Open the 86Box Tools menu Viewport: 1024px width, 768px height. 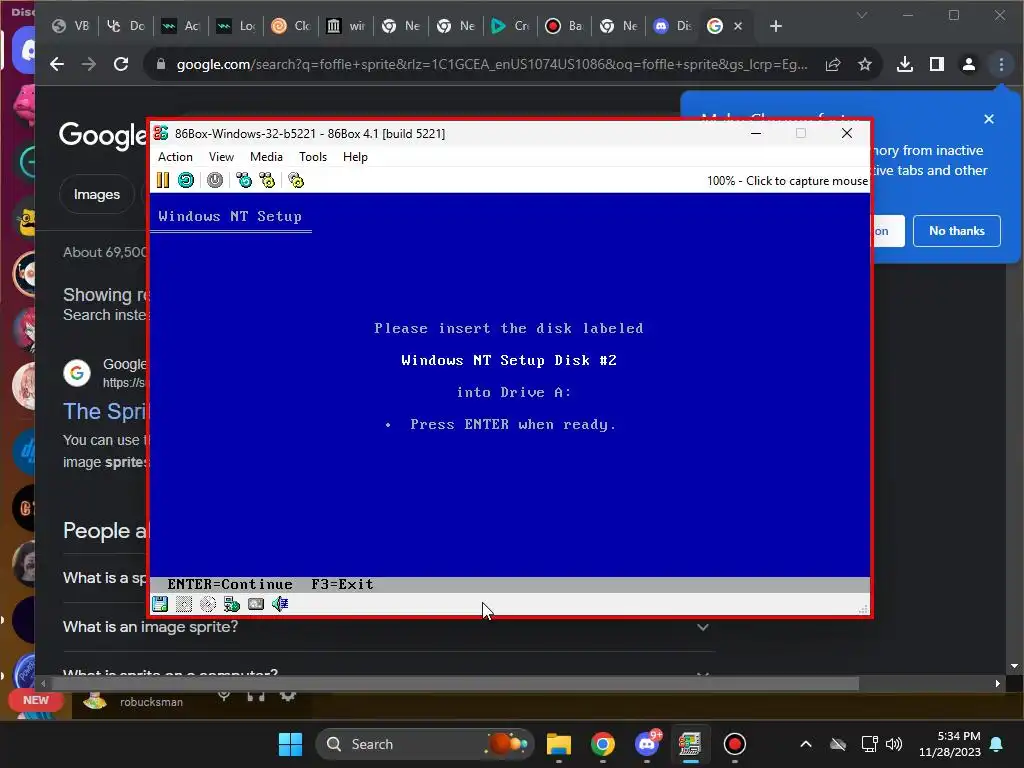click(312, 157)
